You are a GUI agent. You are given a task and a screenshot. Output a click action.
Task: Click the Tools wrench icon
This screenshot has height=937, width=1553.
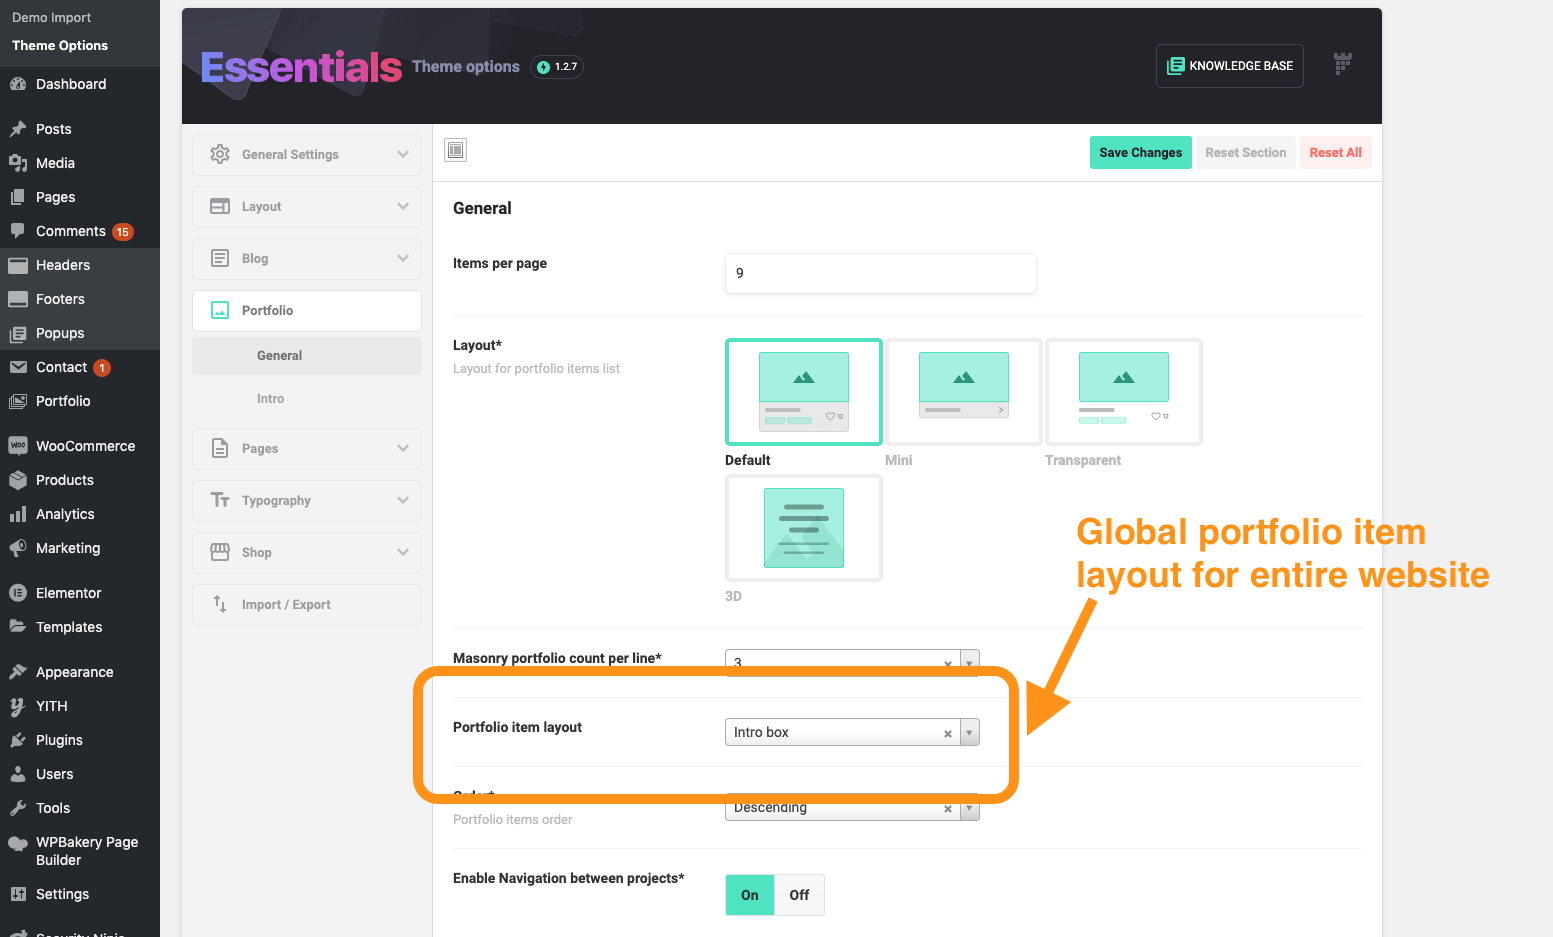[18, 808]
